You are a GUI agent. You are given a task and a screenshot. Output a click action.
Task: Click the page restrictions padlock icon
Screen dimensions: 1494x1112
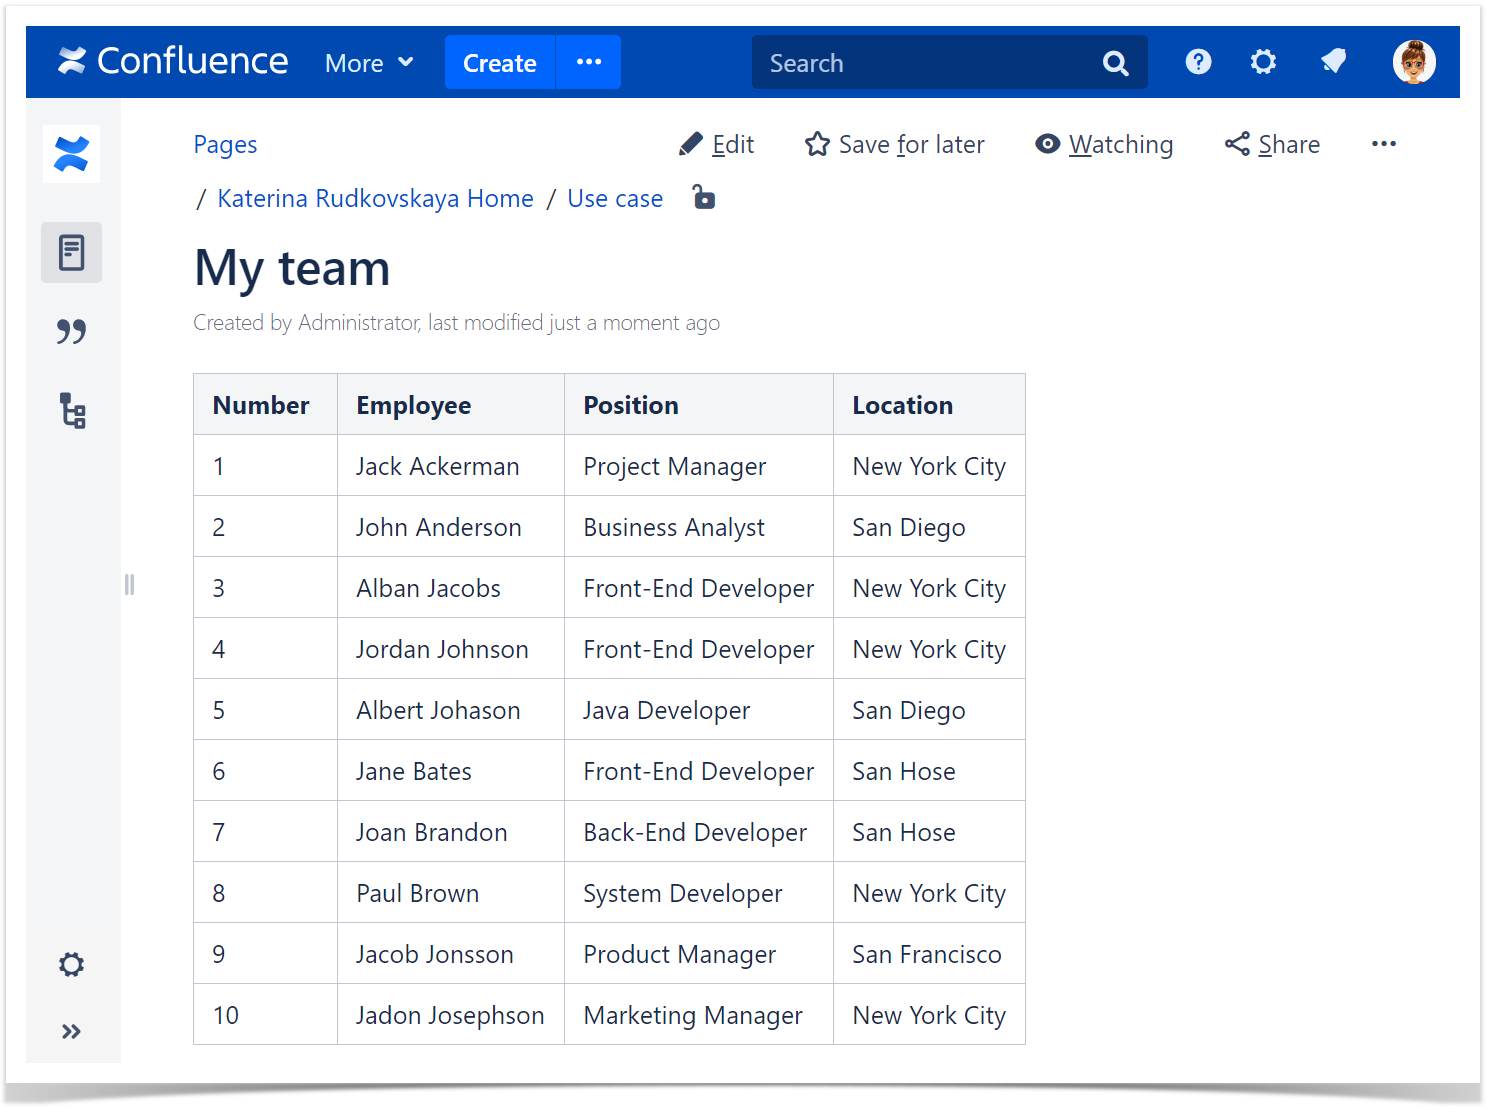[x=704, y=198]
